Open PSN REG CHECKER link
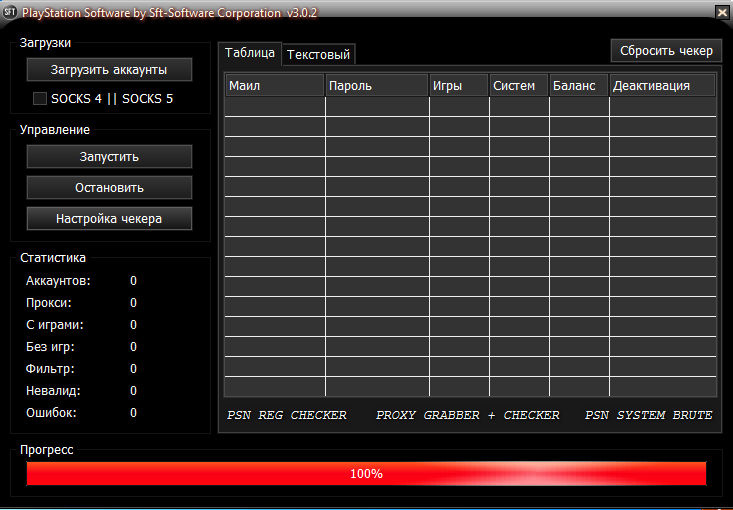The height and width of the screenshot is (510, 733). click(287, 415)
